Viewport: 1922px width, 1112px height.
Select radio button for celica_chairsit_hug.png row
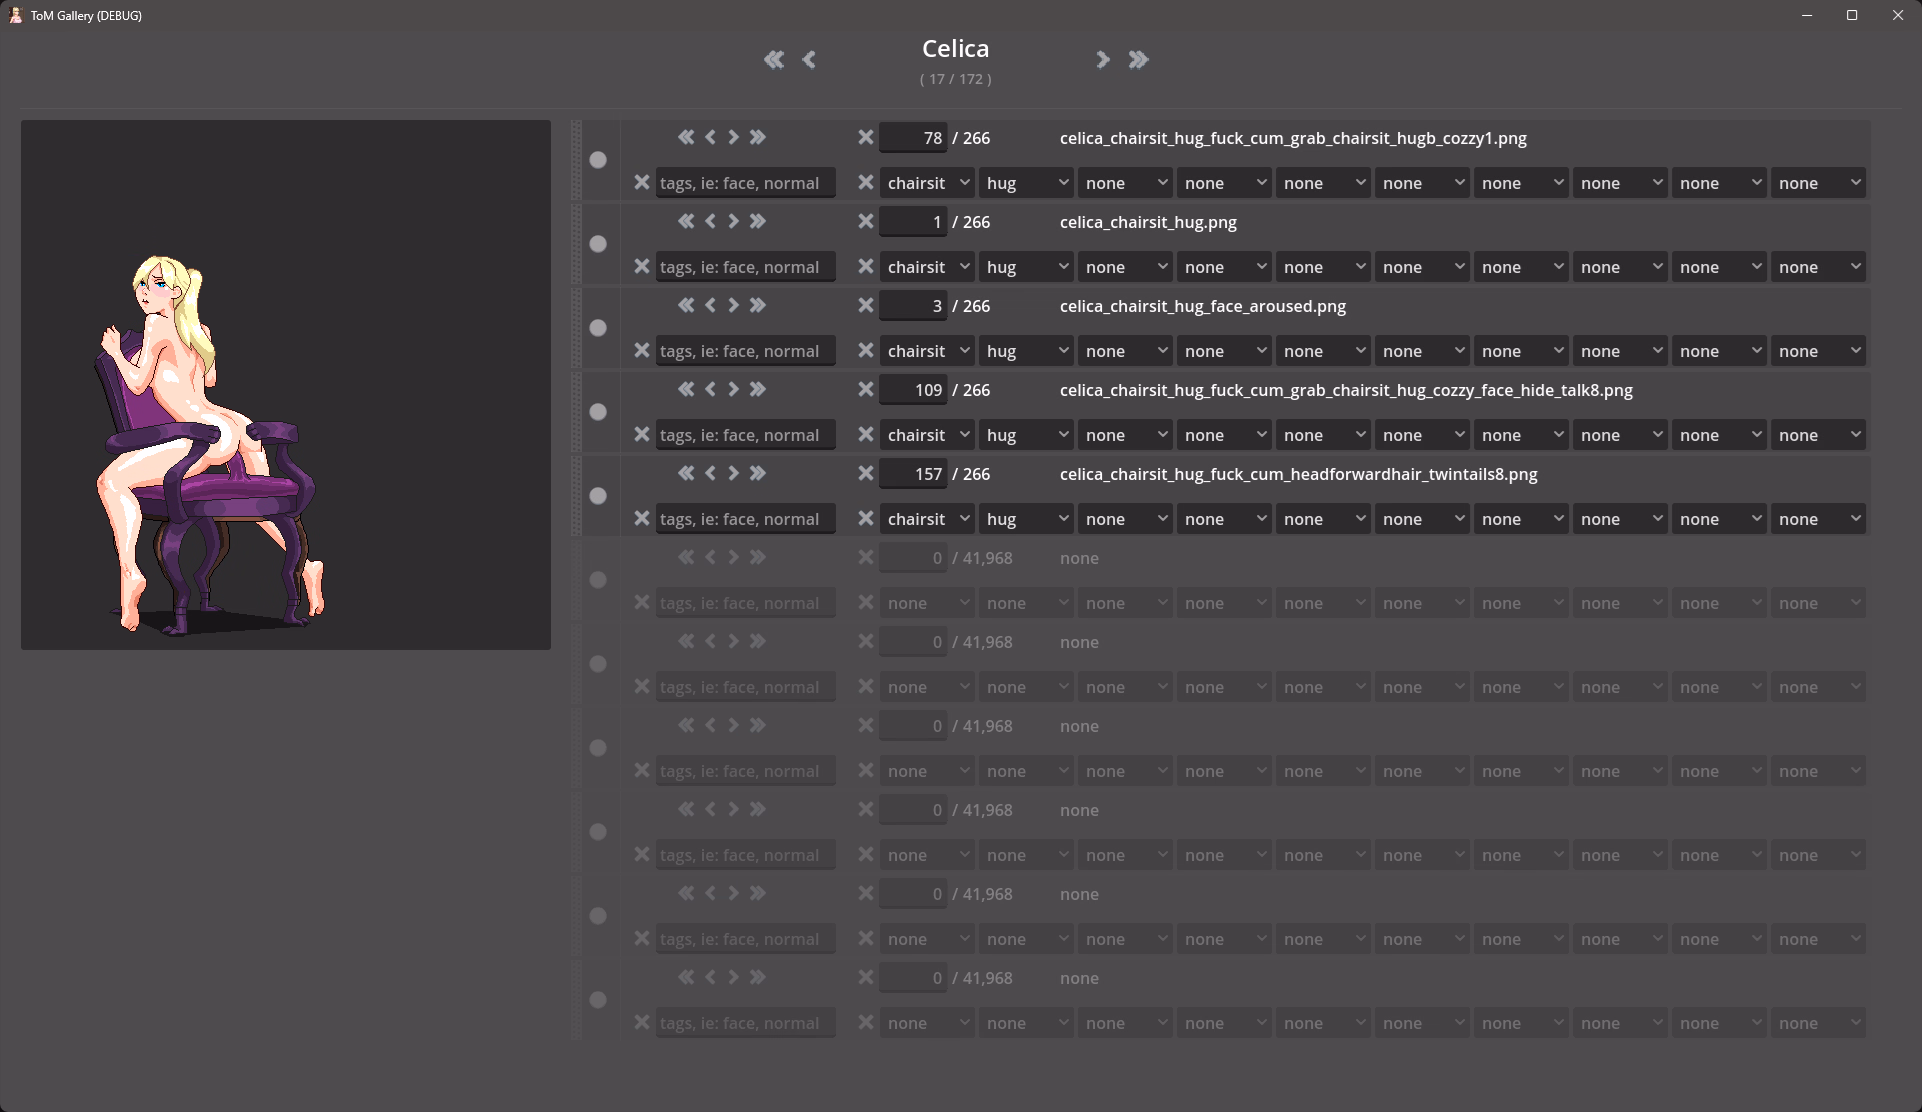pyautogui.click(x=598, y=244)
